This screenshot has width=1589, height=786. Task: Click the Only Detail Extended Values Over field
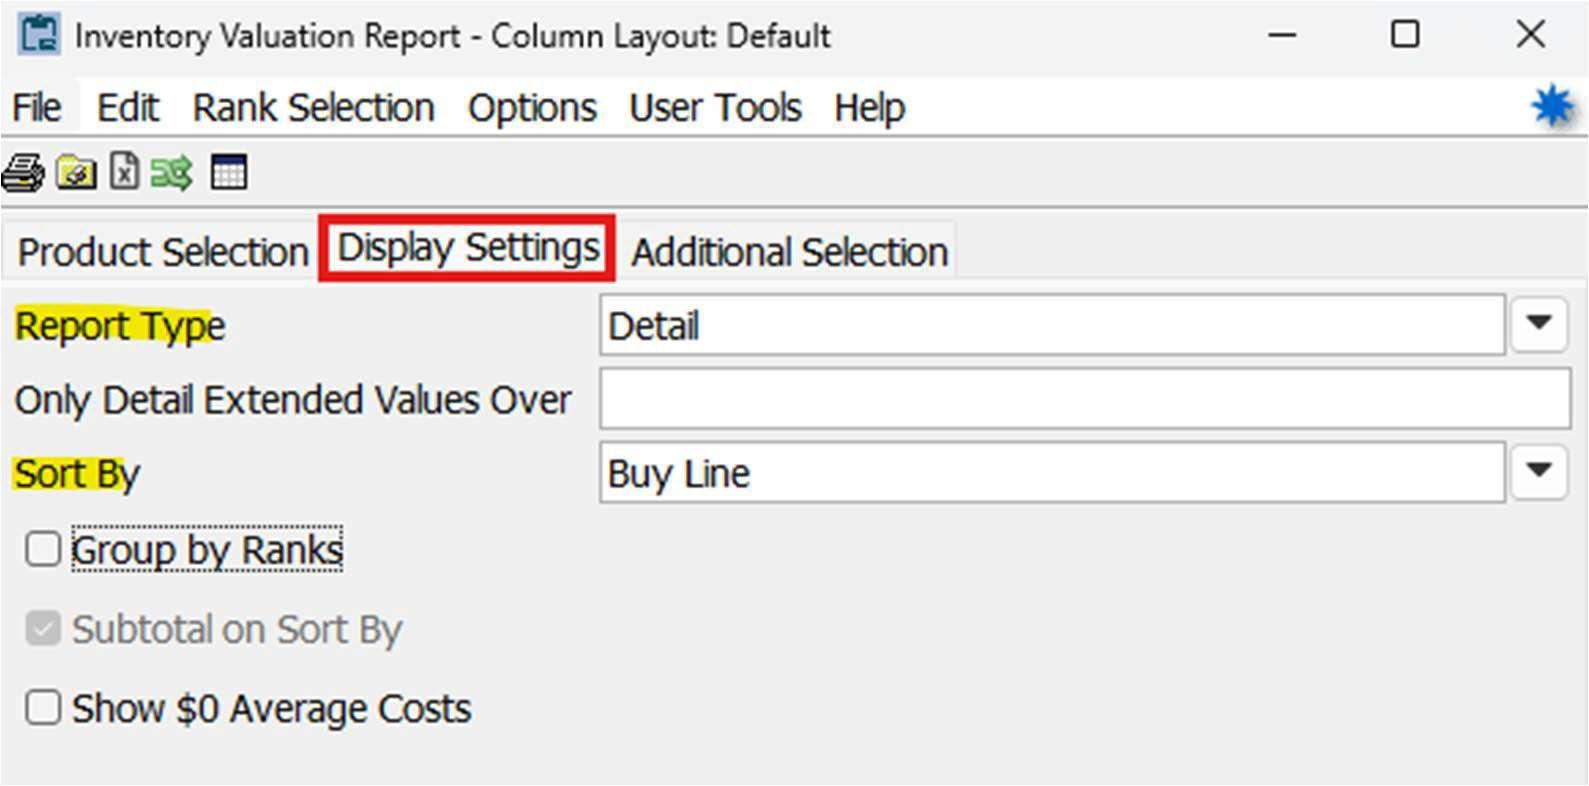coord(1084,399)
